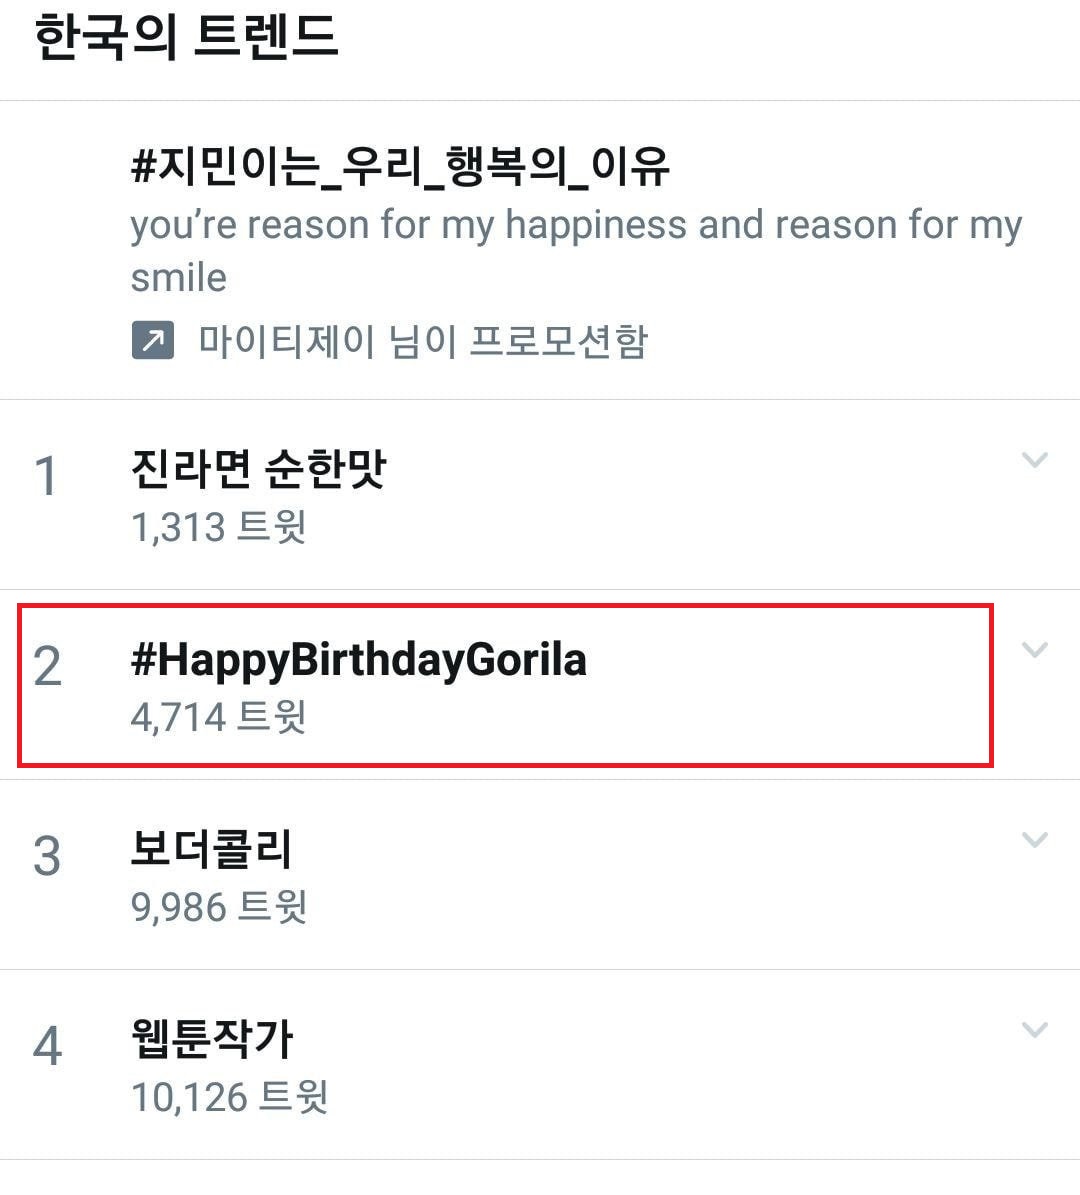Tap rank number 4 in trends

pyautogui.click(x=47, y=1047)
